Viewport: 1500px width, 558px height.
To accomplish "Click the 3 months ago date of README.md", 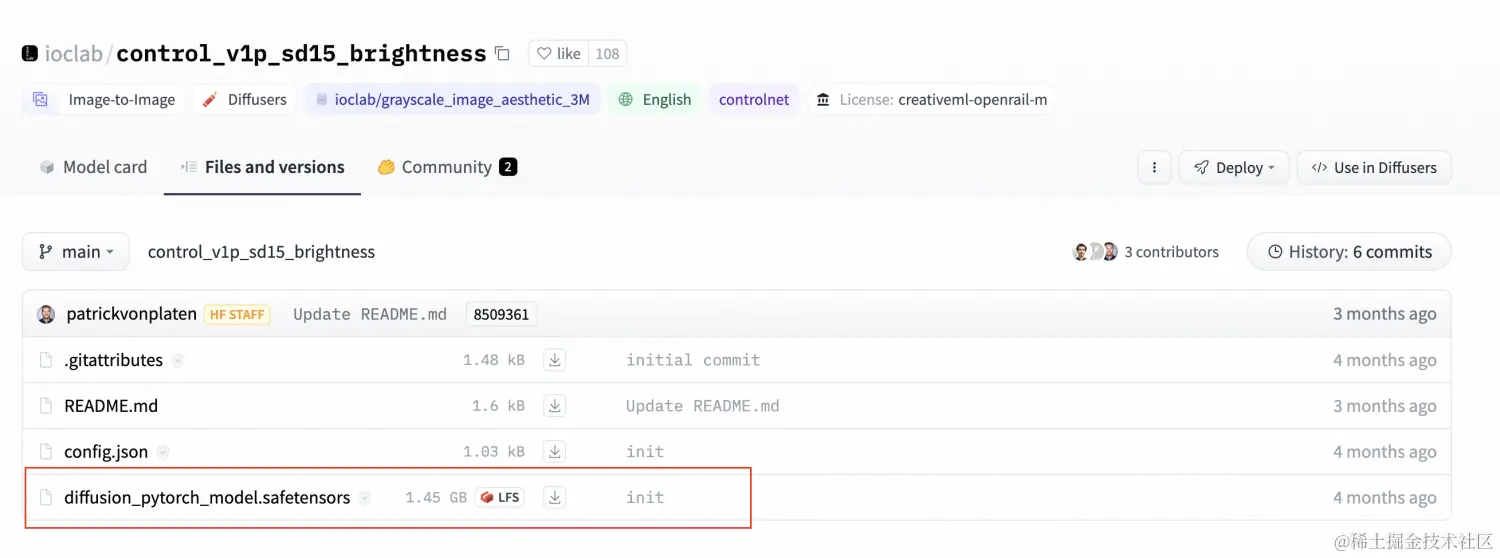I will tap(1384, 406).
